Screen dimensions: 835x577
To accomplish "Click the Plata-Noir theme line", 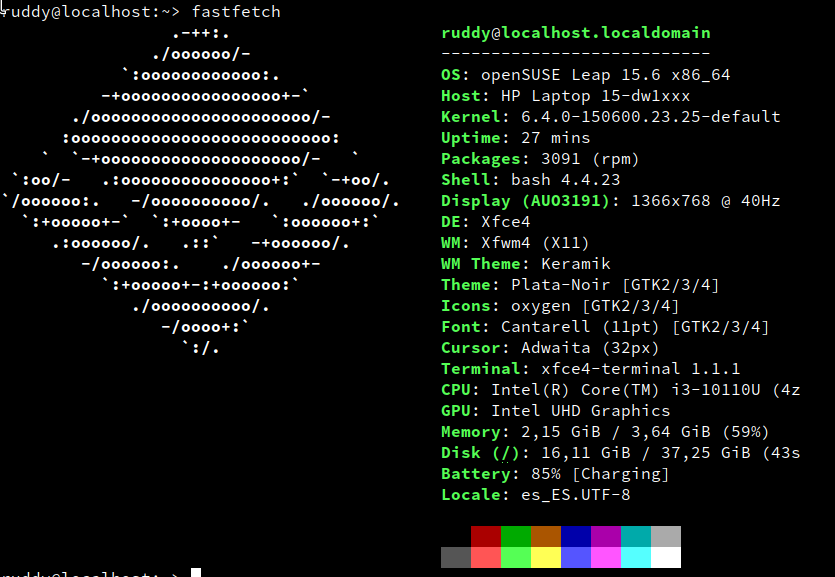I will tap(580, 285).
